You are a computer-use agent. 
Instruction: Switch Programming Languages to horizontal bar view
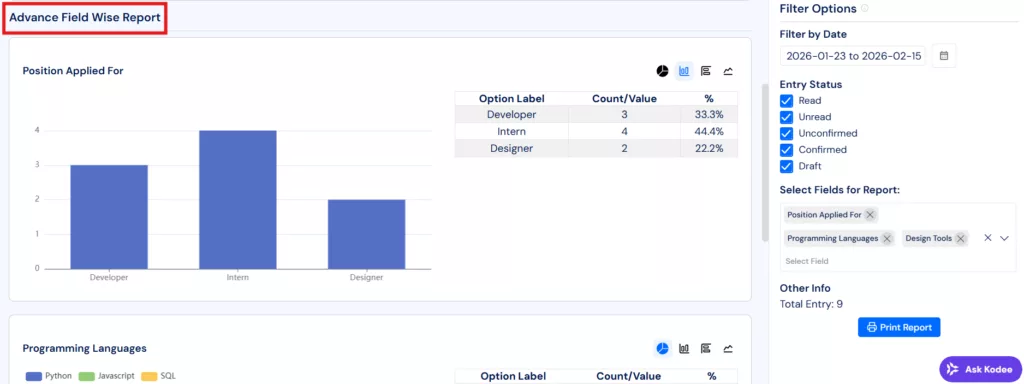(706, 349)
